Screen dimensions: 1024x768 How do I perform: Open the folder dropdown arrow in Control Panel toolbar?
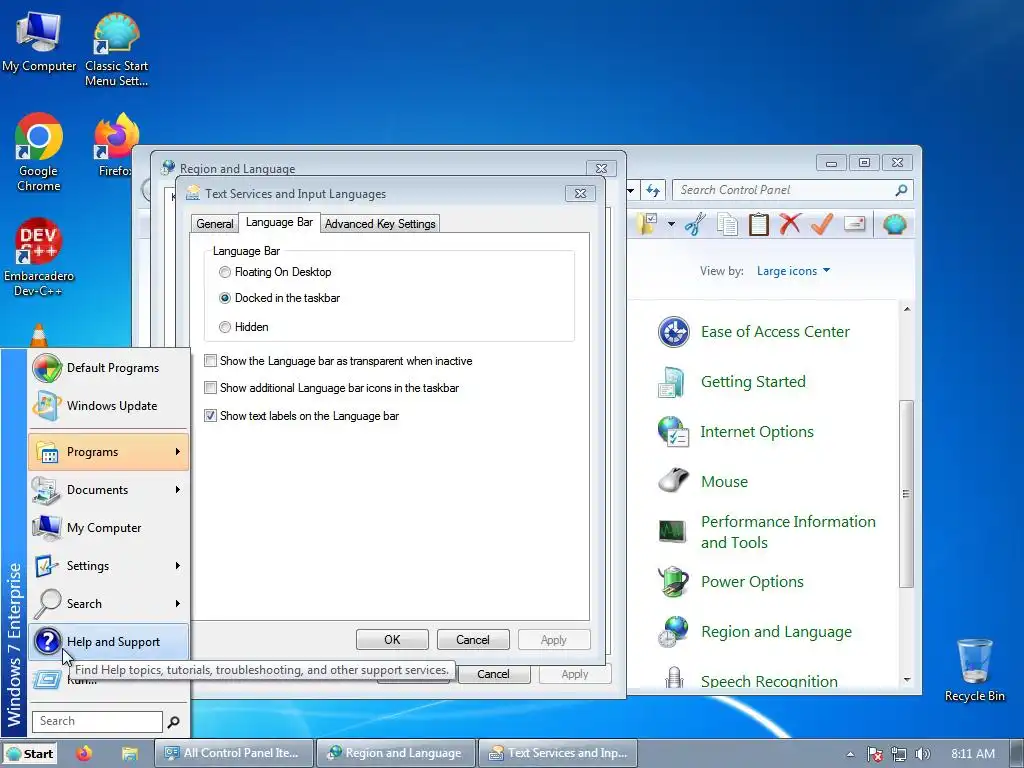click(x=671, y=225)
